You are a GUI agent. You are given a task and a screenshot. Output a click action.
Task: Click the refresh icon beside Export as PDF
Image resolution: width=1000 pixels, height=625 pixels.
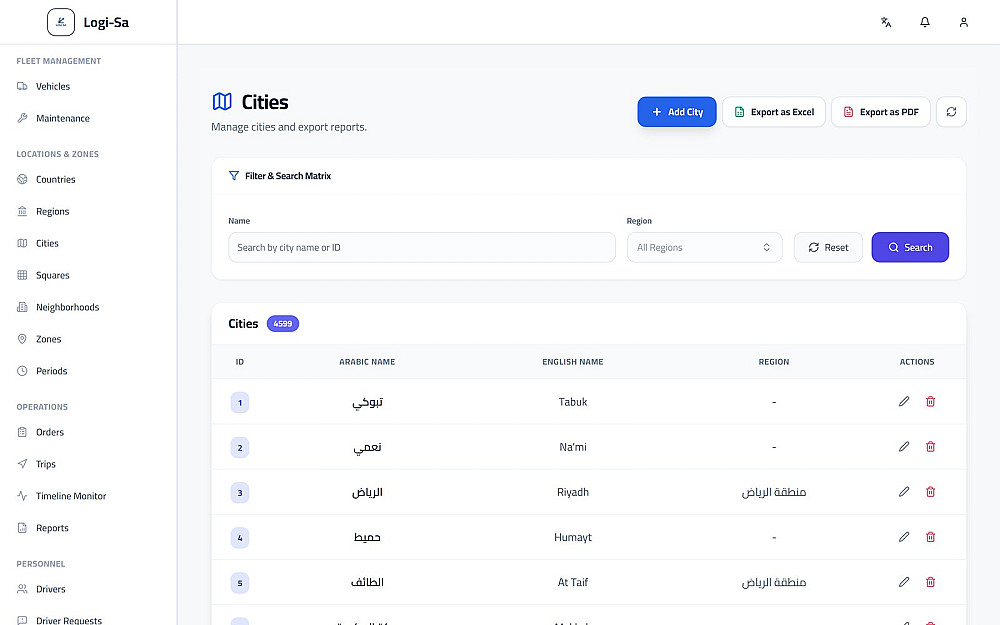click(x=951, y=112)
